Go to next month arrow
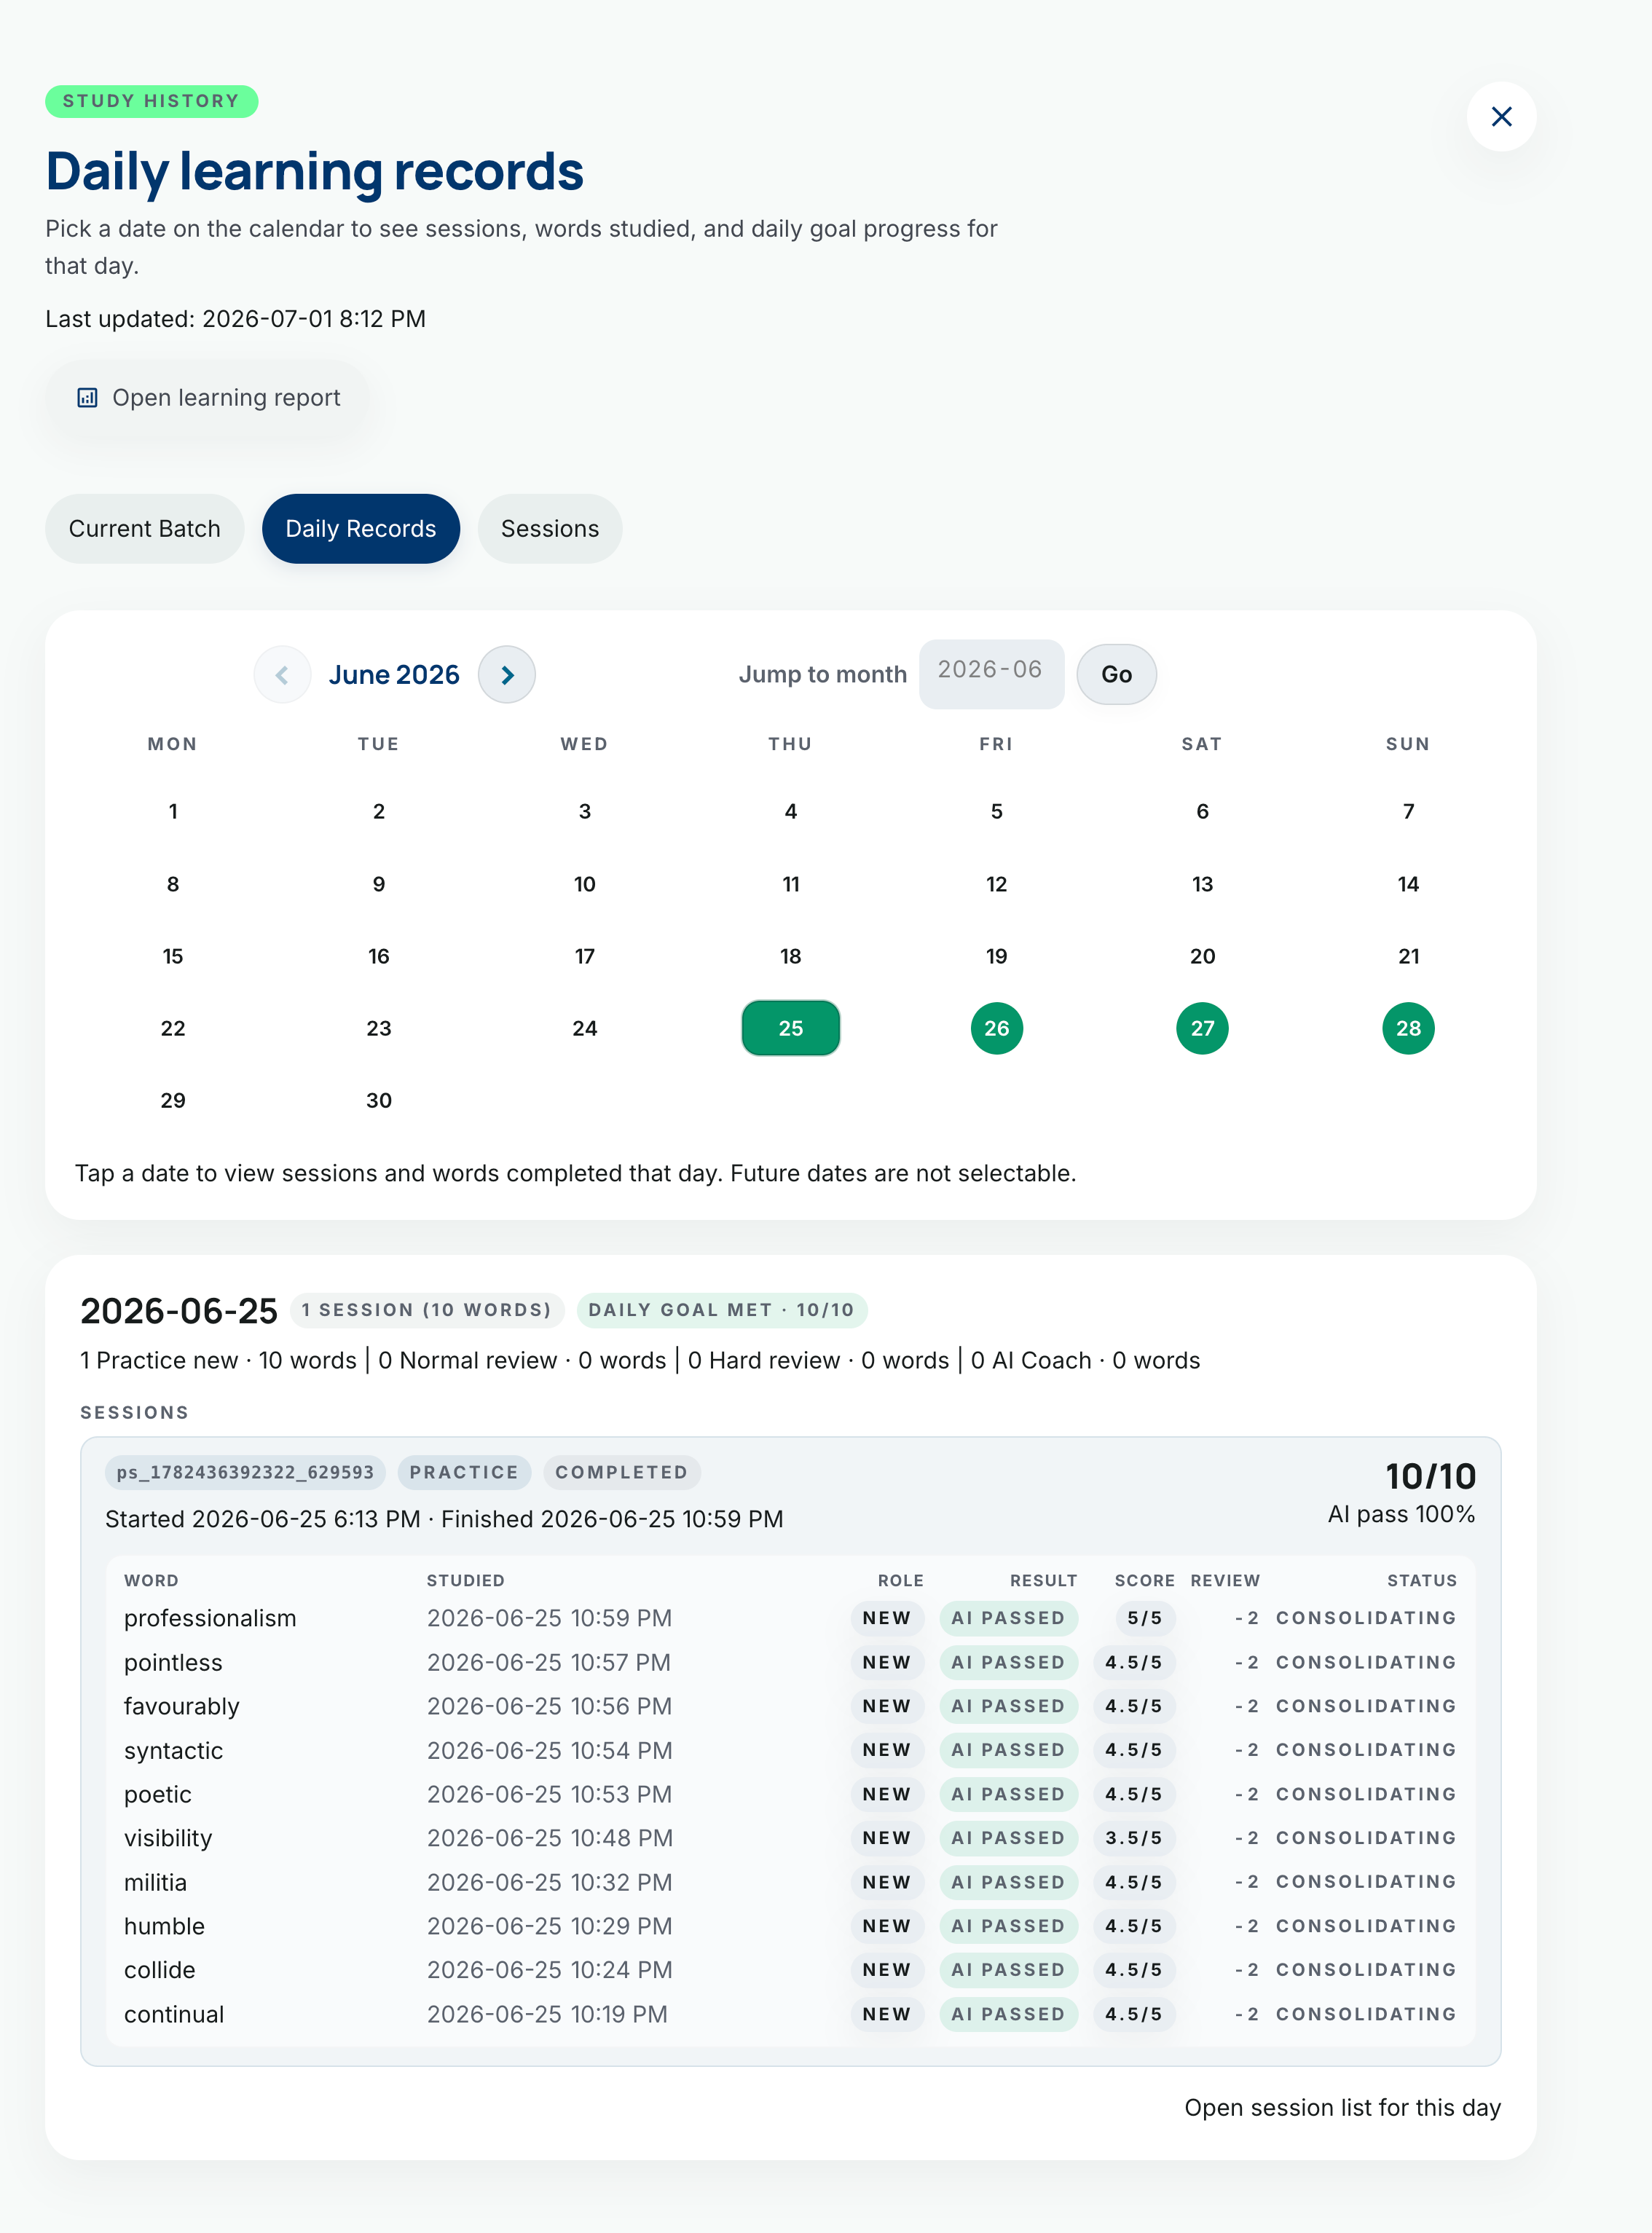The height and width of the screenshot is (2233, 1652). pos(507,675)
